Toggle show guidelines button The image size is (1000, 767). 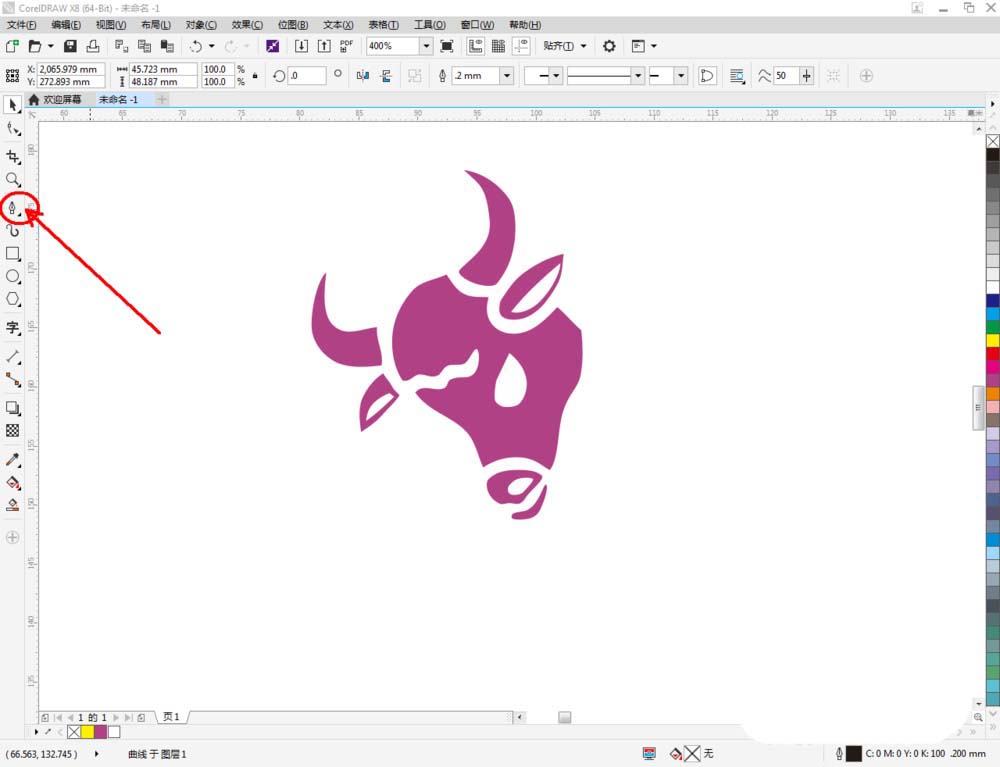click(522, 46)
